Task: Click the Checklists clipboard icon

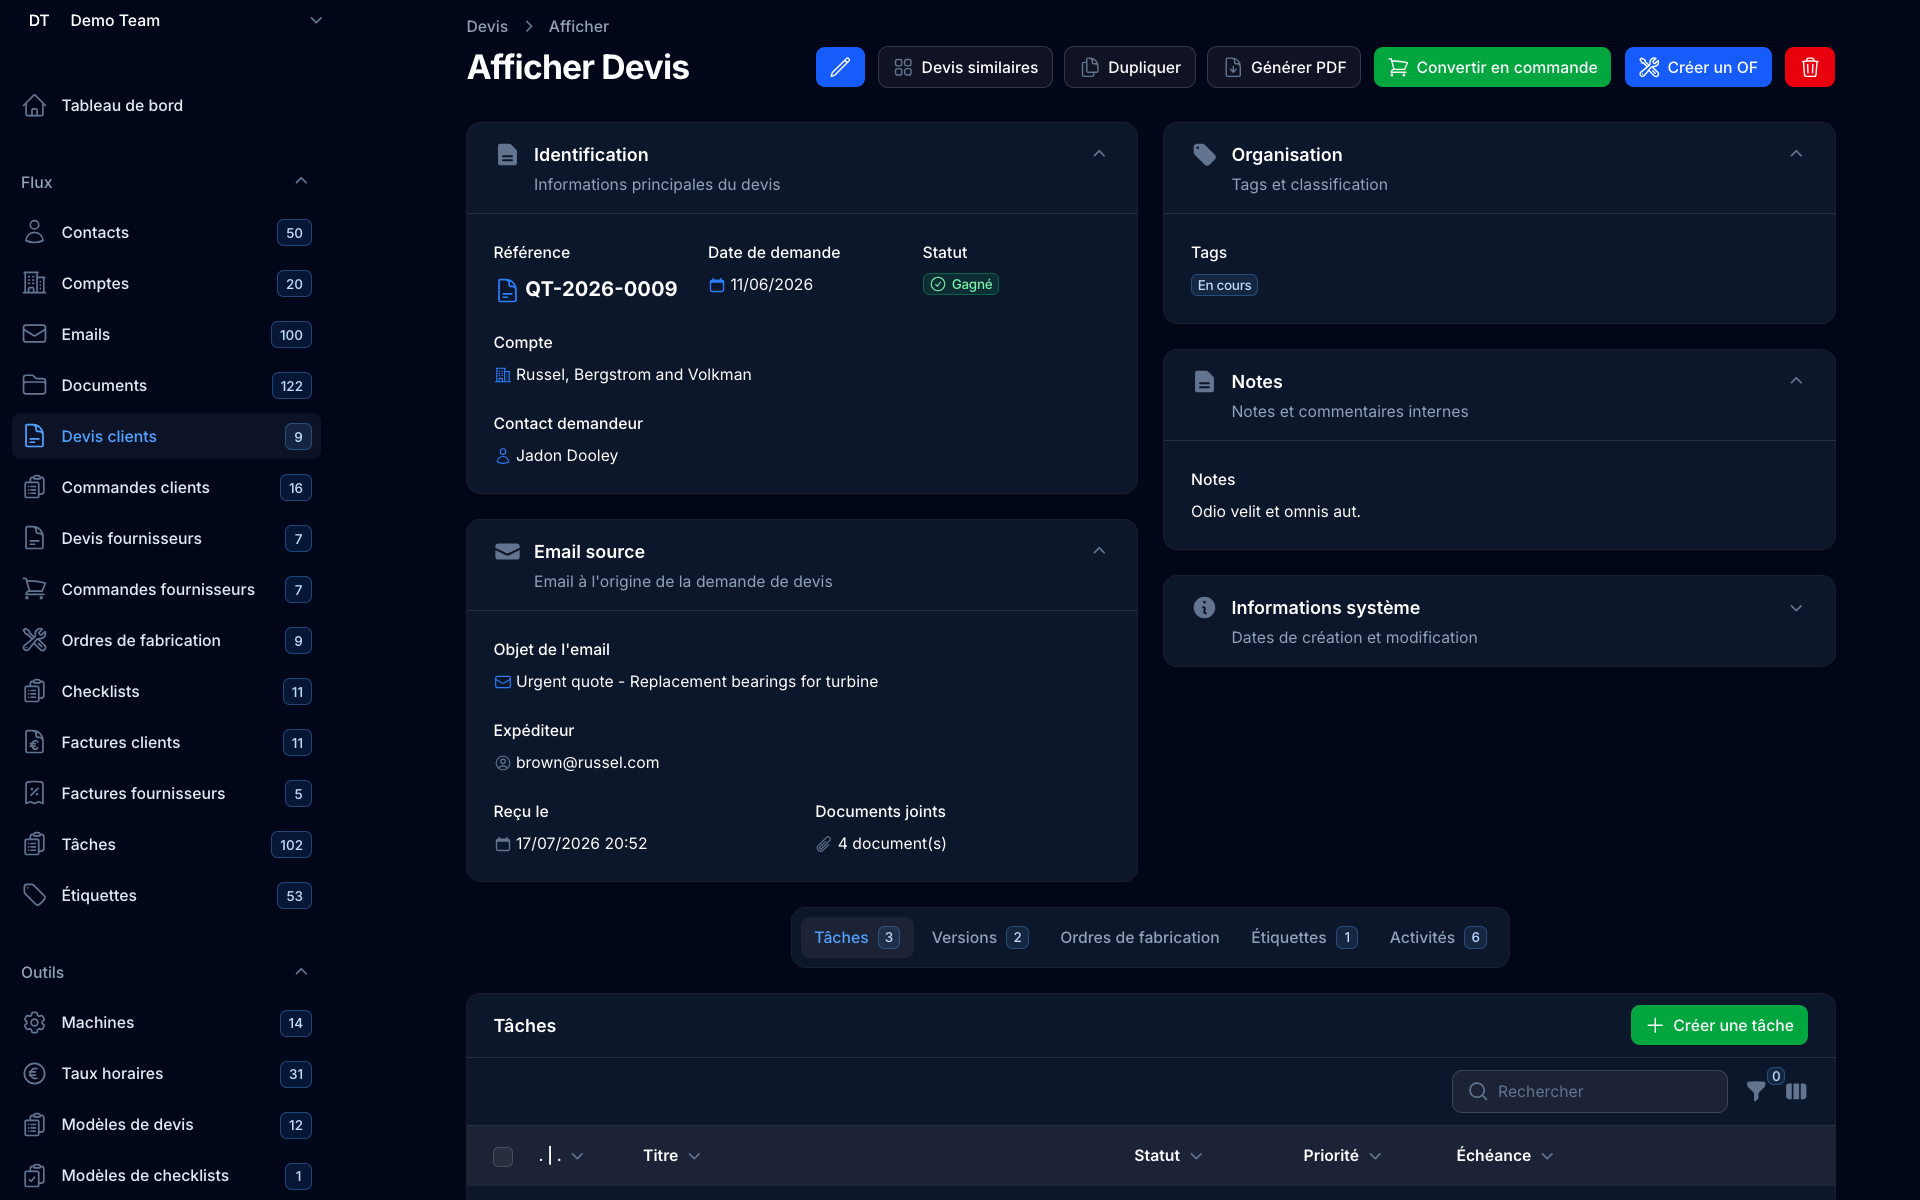Action: [x=35, y=691]
